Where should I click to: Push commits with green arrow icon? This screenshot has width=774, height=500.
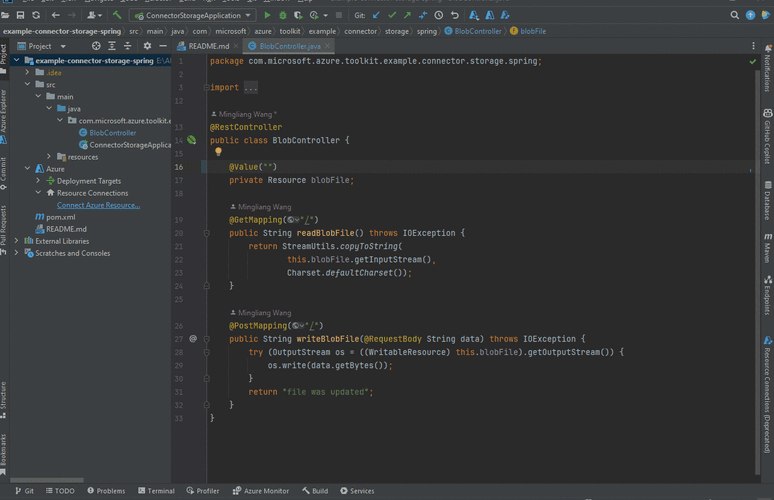pos(407,15)
